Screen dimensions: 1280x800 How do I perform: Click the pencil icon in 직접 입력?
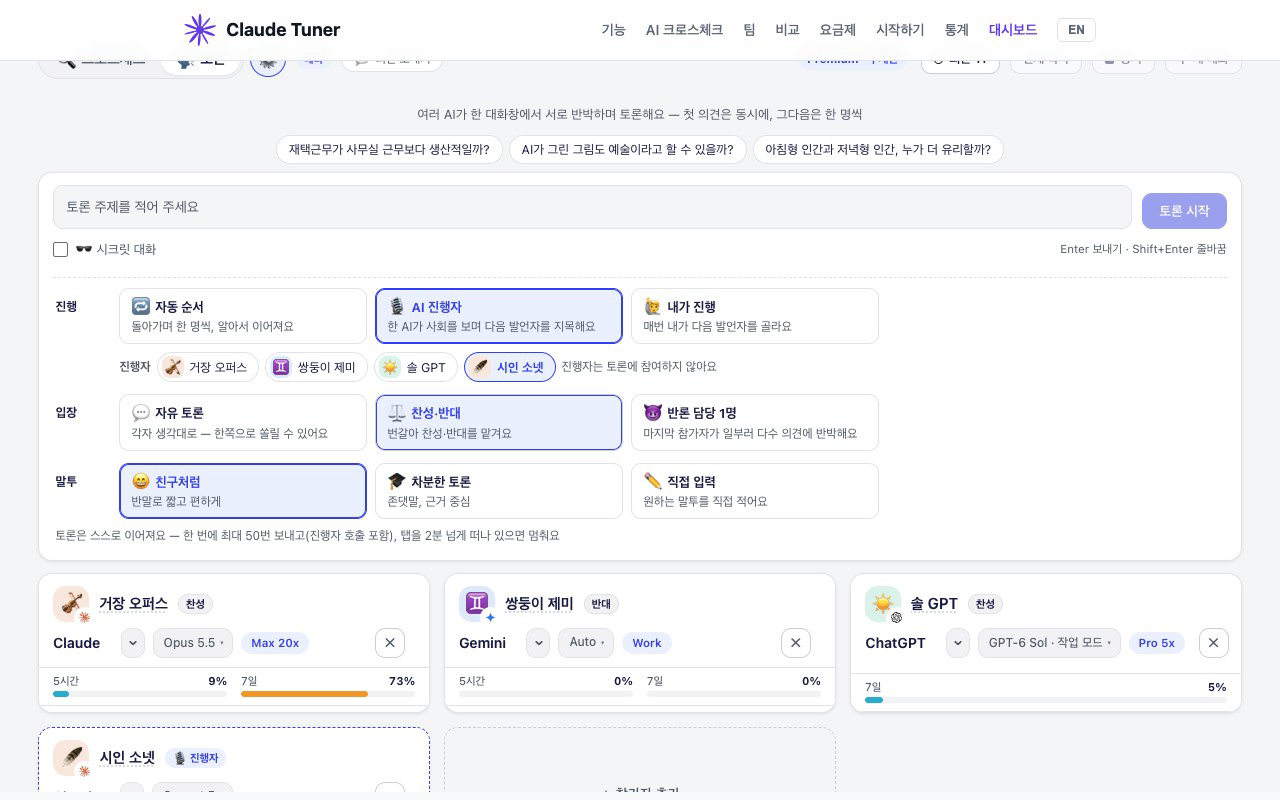[x=653, y=482]
